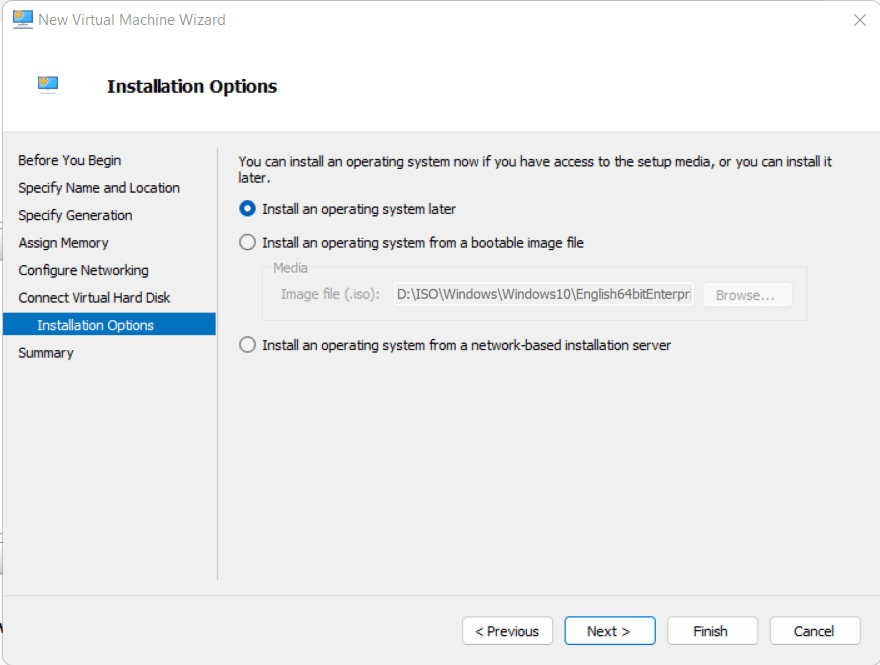Jump to the "Assign Memory" step

click(63, 242)
